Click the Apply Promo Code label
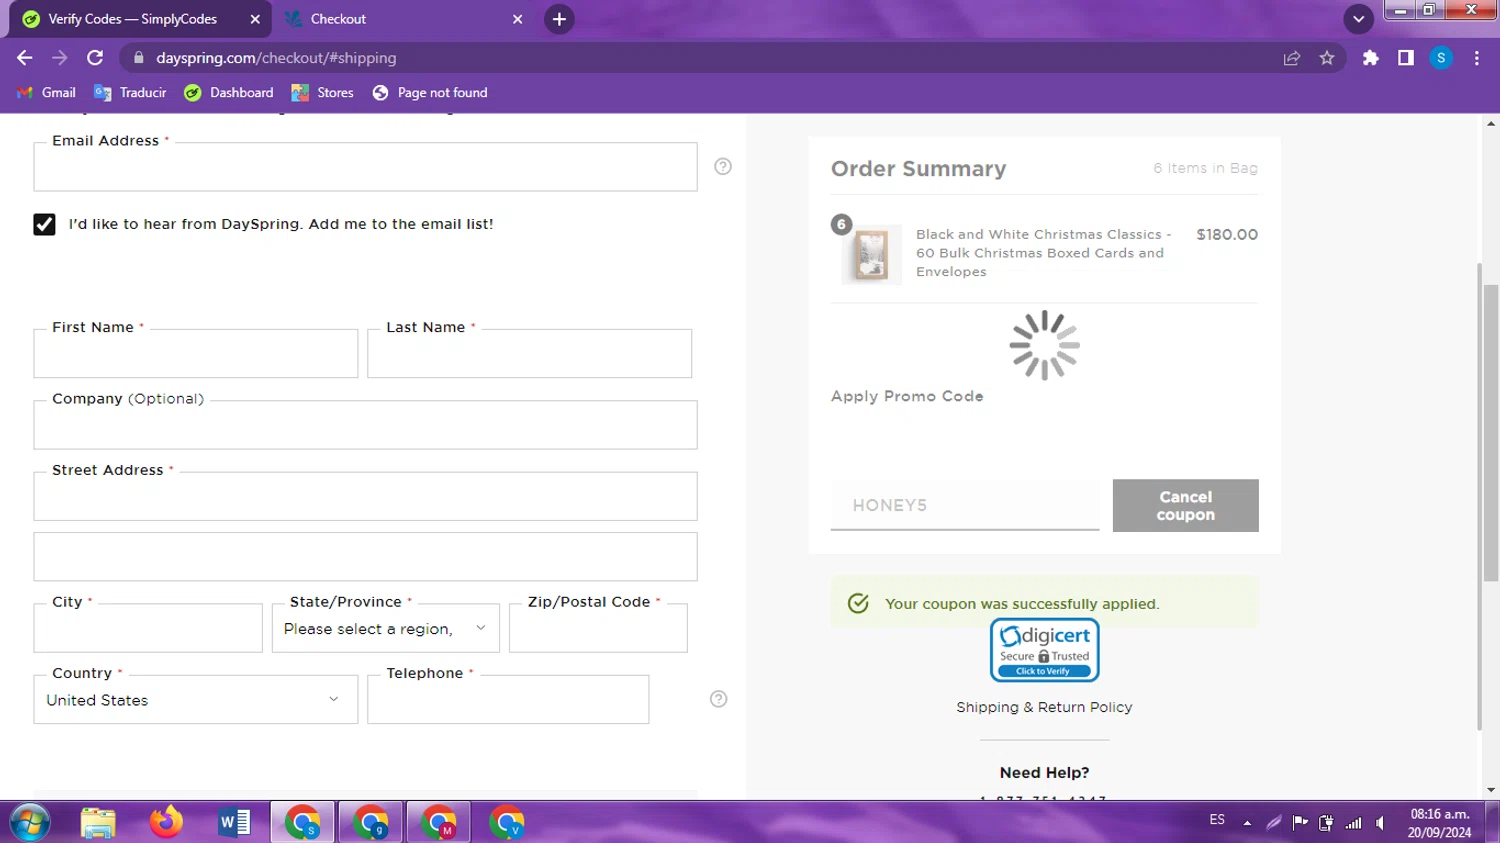This screenshot has height=843, width=1500. click(x=907, y=396)
